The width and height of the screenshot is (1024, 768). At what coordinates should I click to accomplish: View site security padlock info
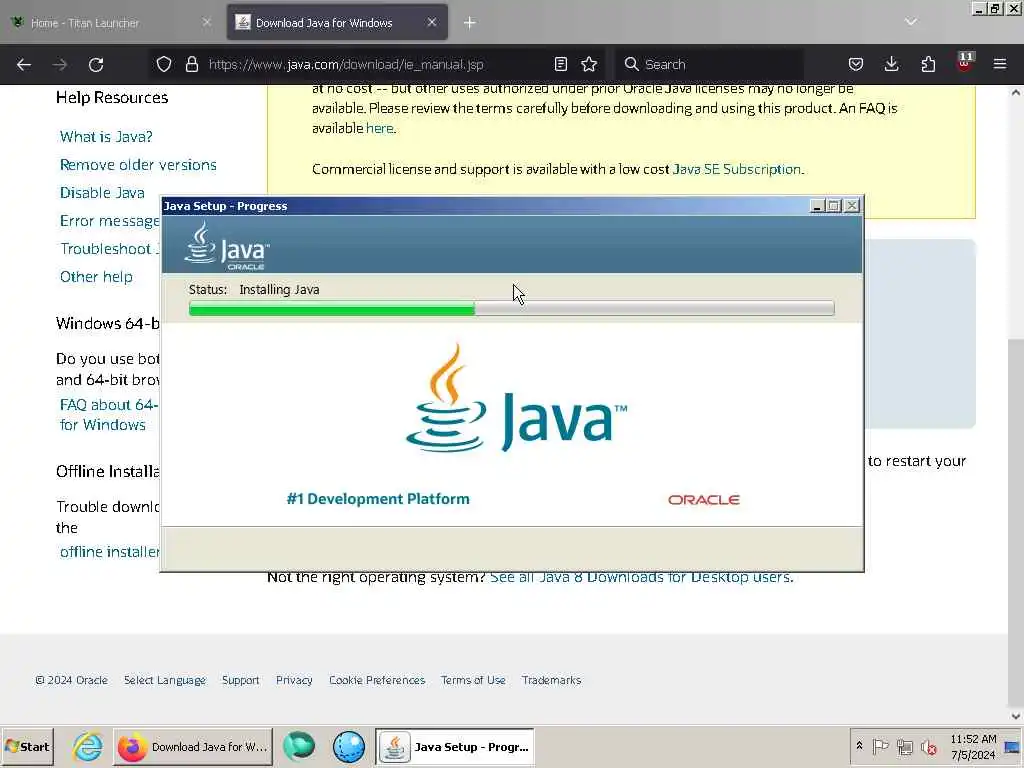(x=191, y=64)
